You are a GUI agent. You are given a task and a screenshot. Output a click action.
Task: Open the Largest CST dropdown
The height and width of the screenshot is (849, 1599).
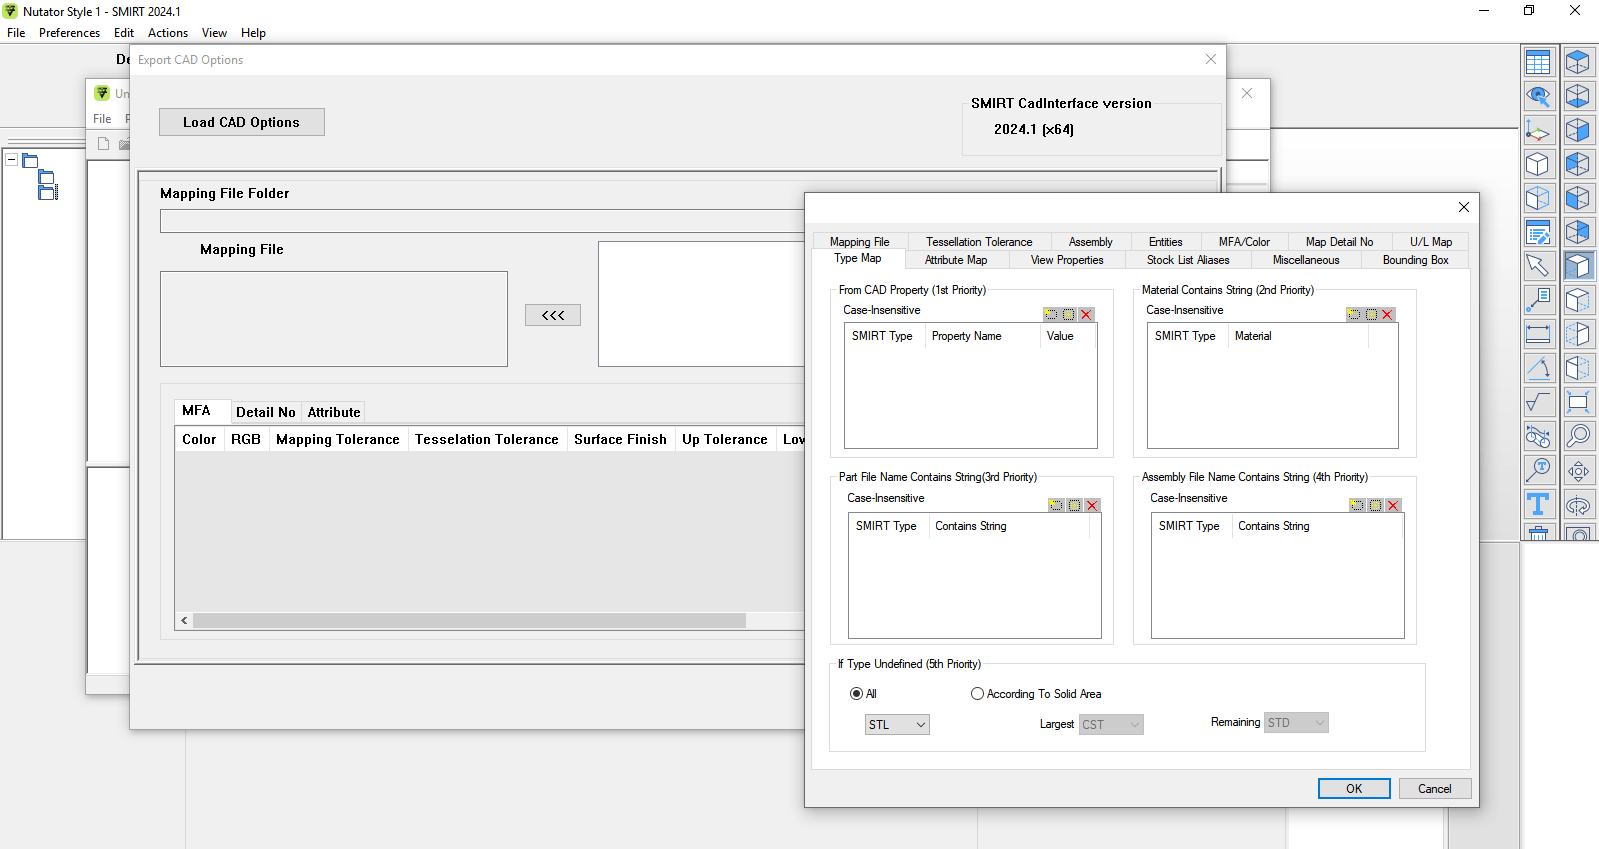[x=1110, y=725]
